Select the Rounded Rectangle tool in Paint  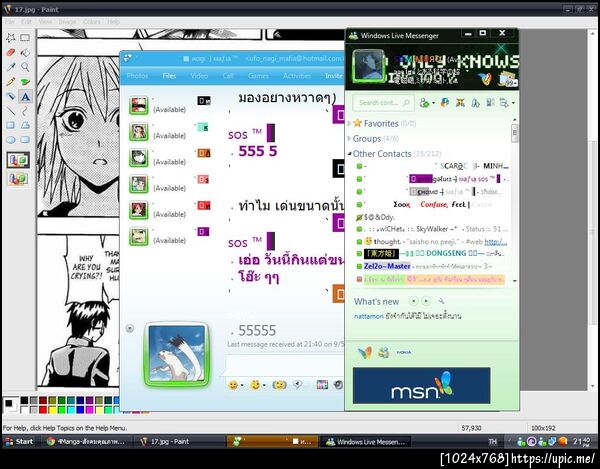pos(25,140)
